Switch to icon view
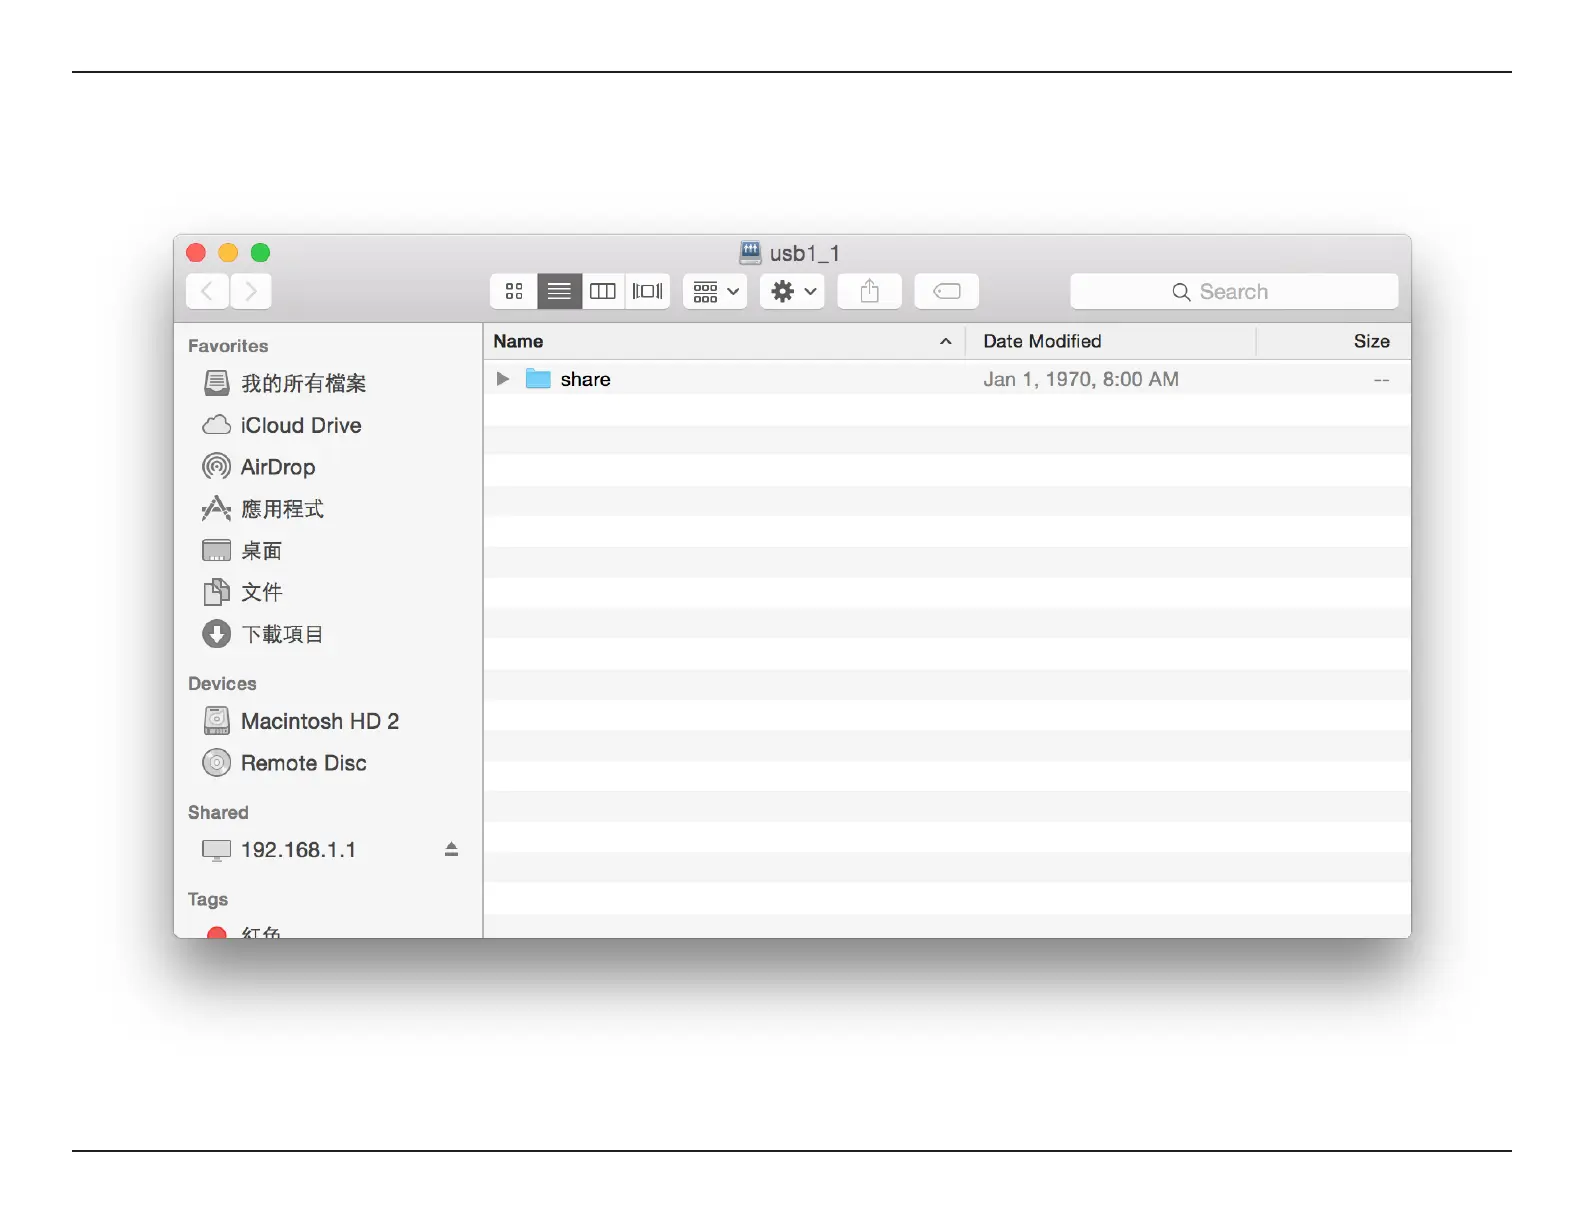Viewport: 1584px width, 1224px height. pyautogui.click(x=514, y=291)
